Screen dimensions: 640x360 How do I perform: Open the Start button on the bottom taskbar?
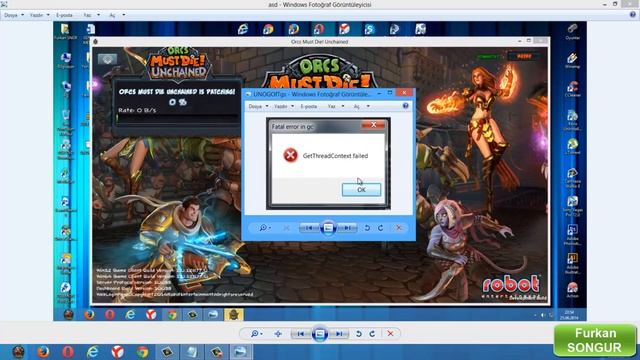click(x=18, y=352)
